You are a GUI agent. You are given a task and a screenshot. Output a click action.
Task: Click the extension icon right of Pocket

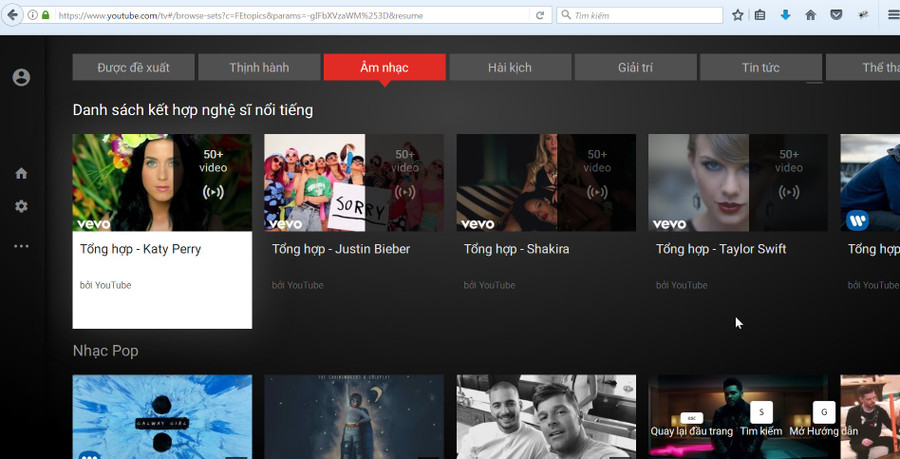coord(863,15)
